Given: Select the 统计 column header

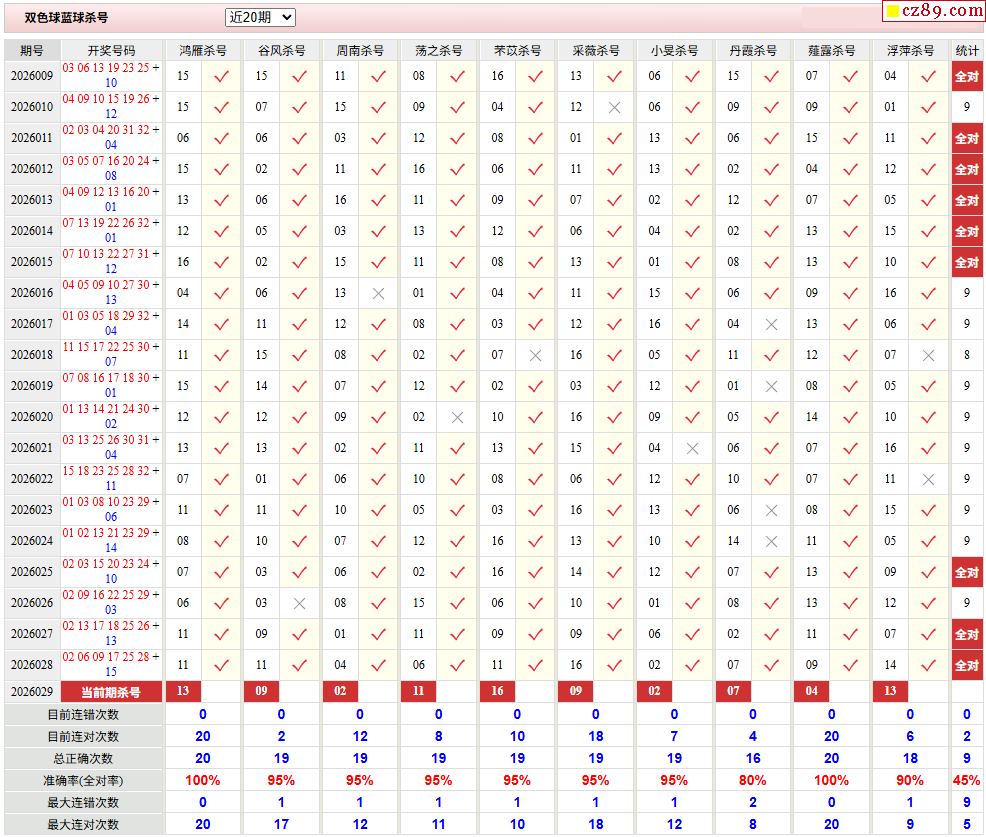Looking at the screenshot, I should [967, 50].
